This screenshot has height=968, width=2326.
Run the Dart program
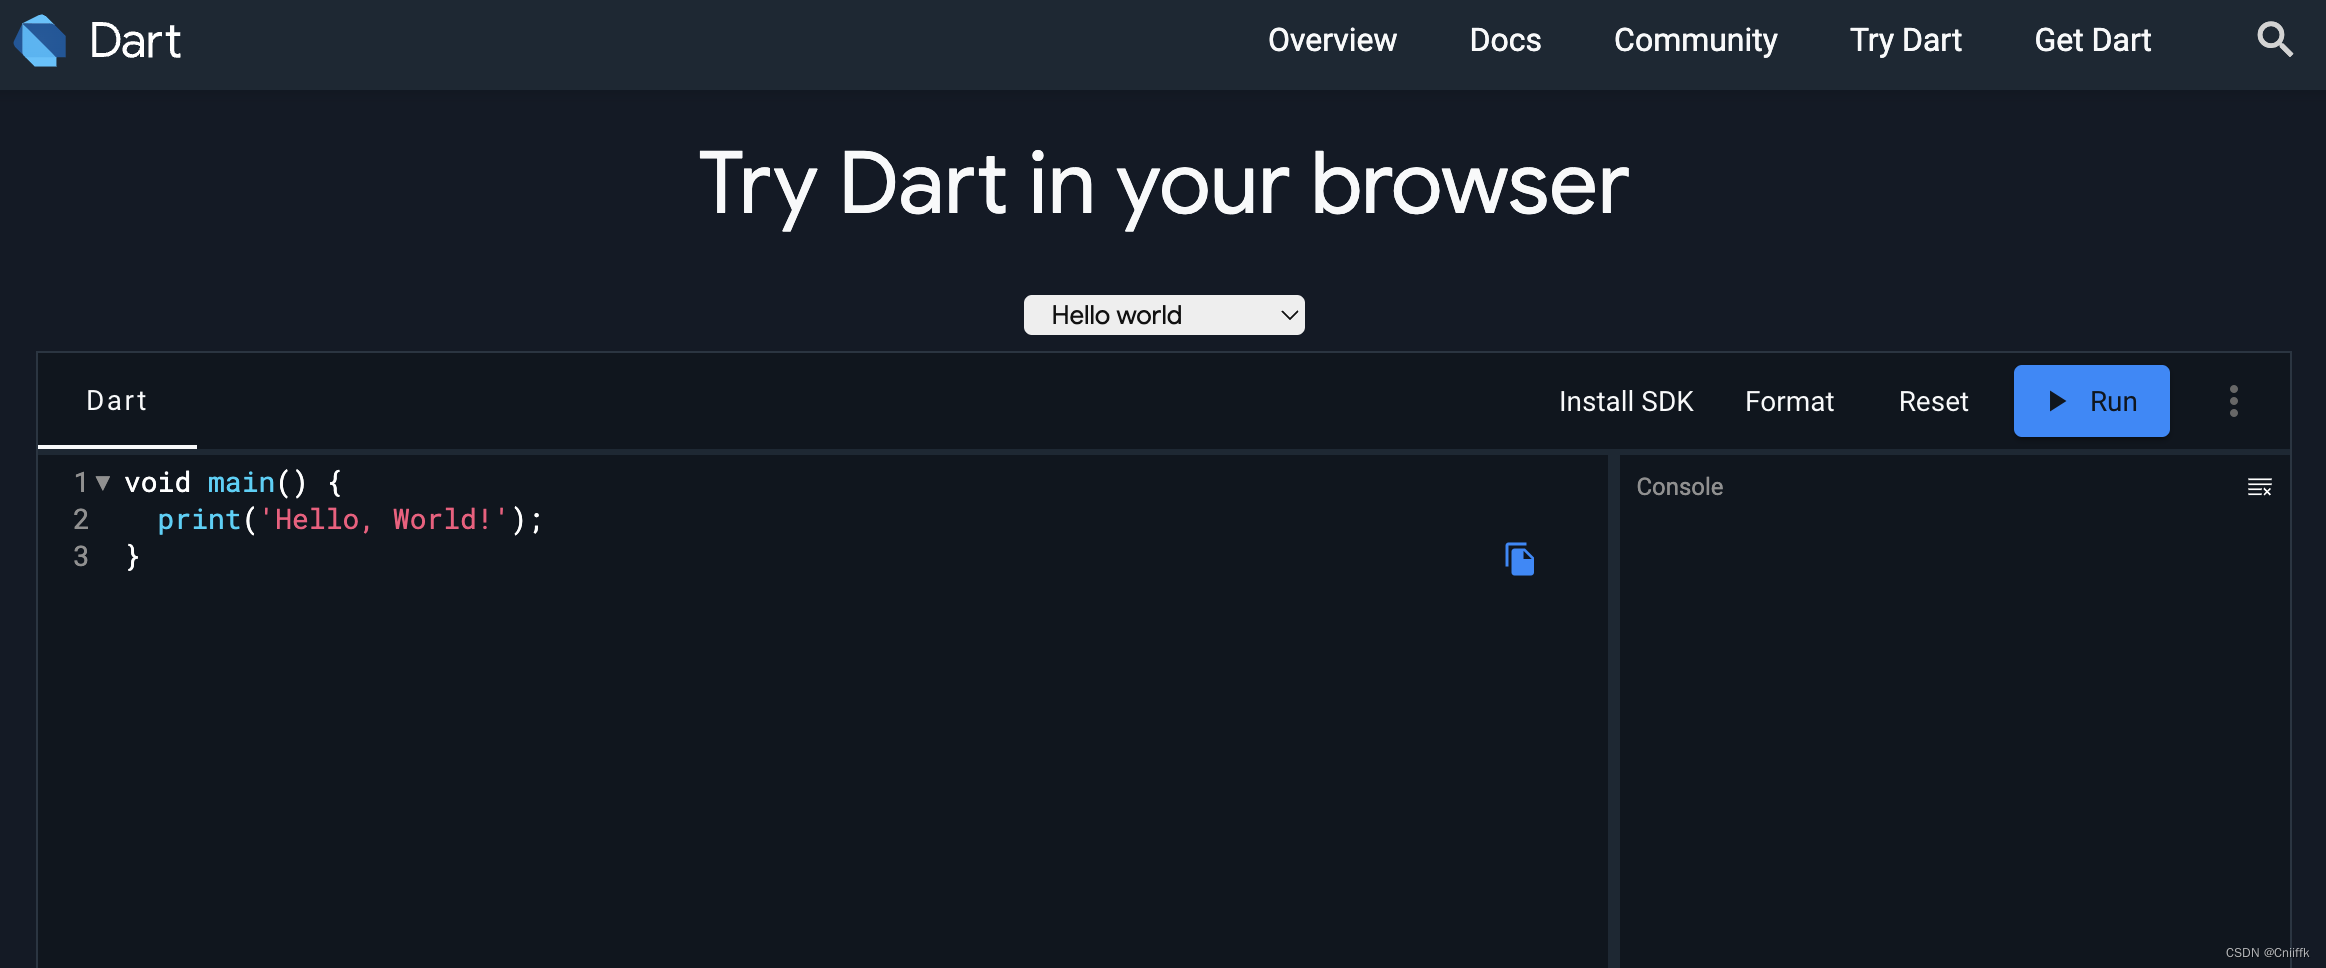tap(2091, 401)
